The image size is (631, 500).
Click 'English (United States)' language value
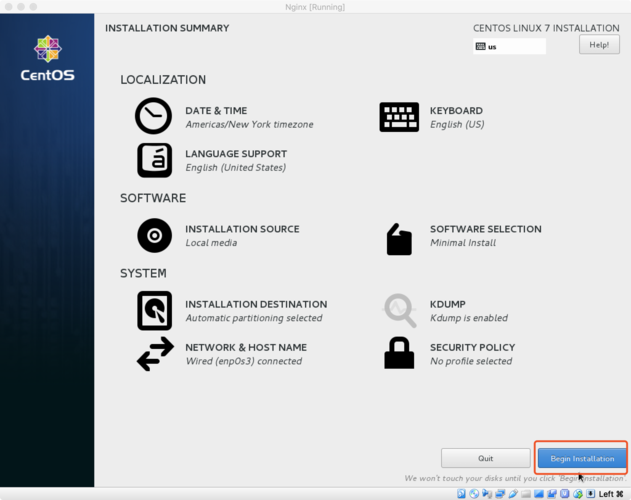coord(236,167)
